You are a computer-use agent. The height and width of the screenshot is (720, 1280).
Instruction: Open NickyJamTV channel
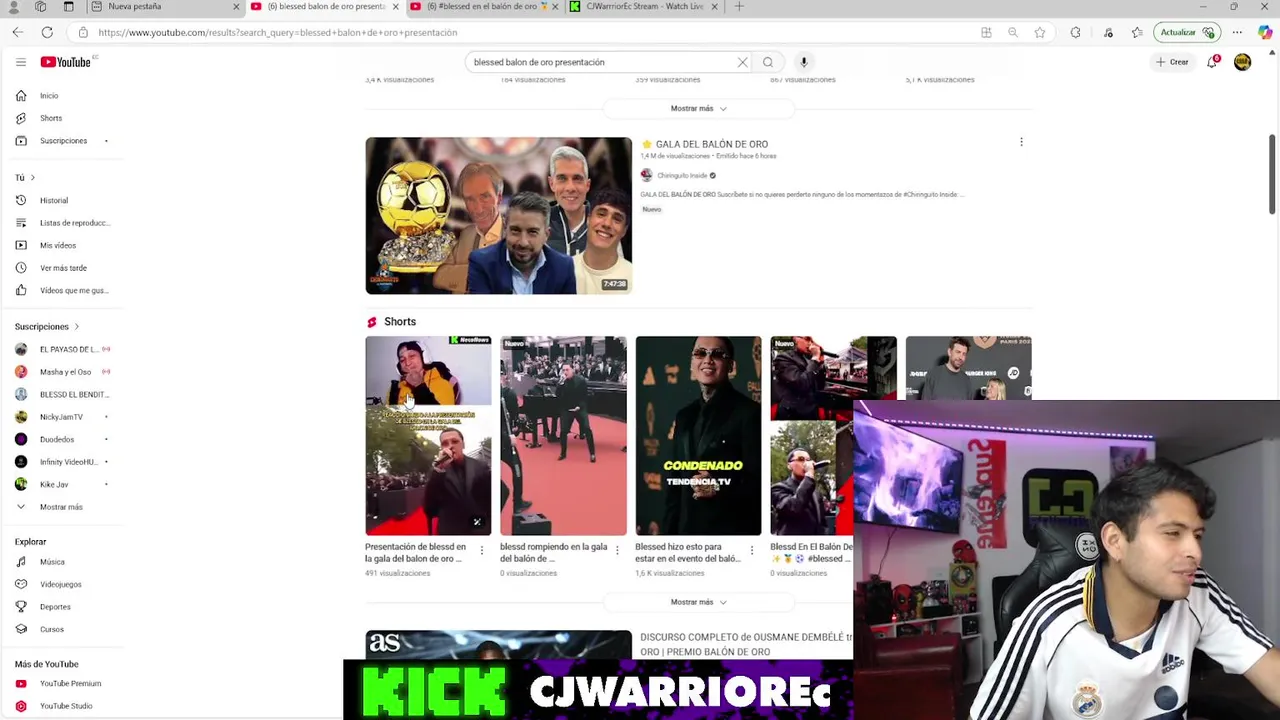[62, 417]
